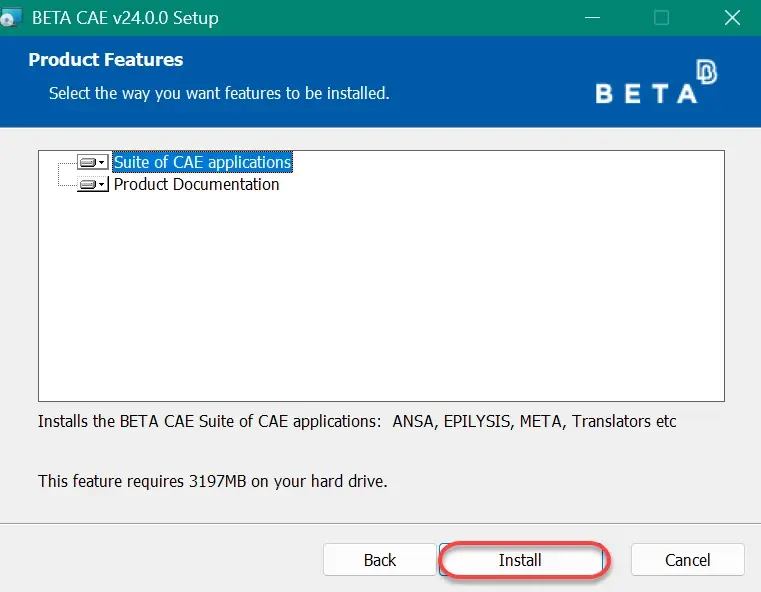
Task: Select the Suite of CAE applications feature
Action: [202, 162]
